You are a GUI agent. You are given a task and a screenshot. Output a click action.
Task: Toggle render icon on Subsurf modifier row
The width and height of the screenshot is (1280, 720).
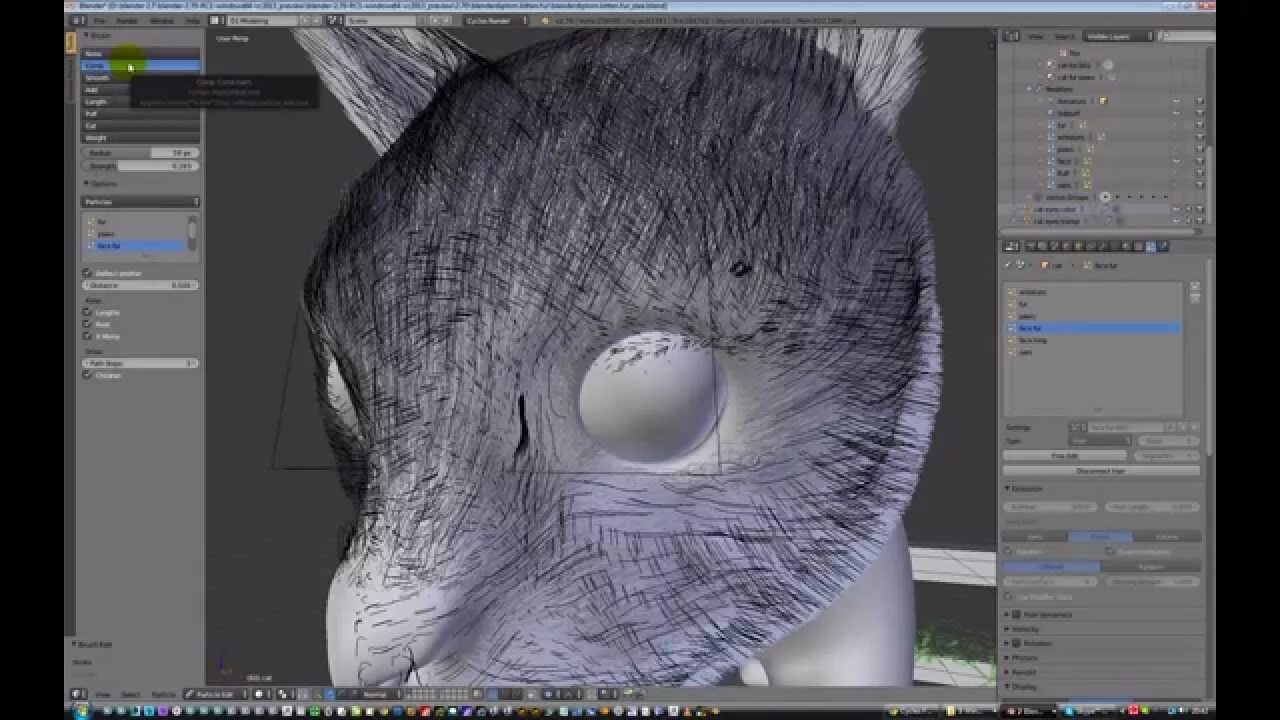pyautogui.click(x=1199, y=113)
